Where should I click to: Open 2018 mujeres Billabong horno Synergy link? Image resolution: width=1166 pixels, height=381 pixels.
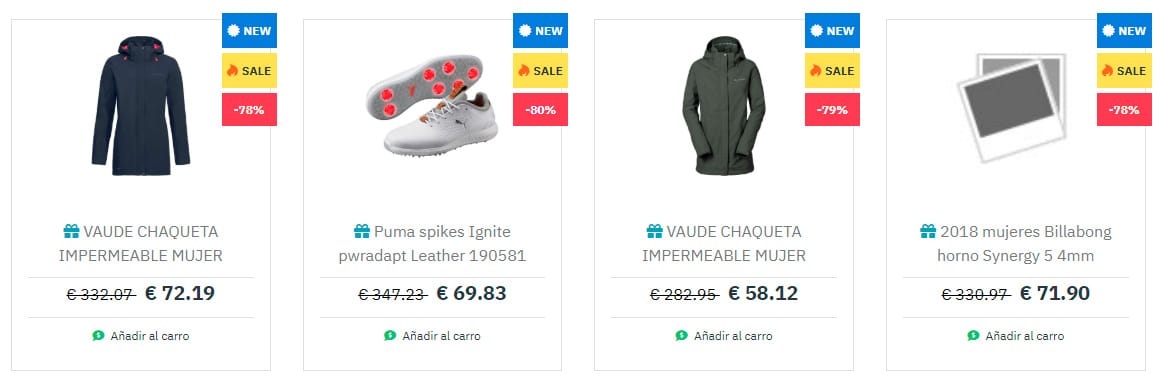click(x=1016, y=243)
